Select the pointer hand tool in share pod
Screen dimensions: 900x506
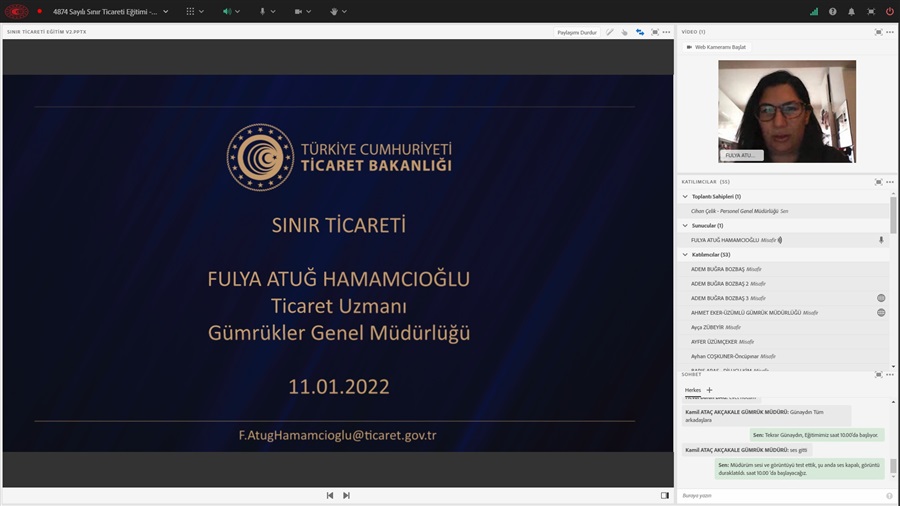coord(624,32)
